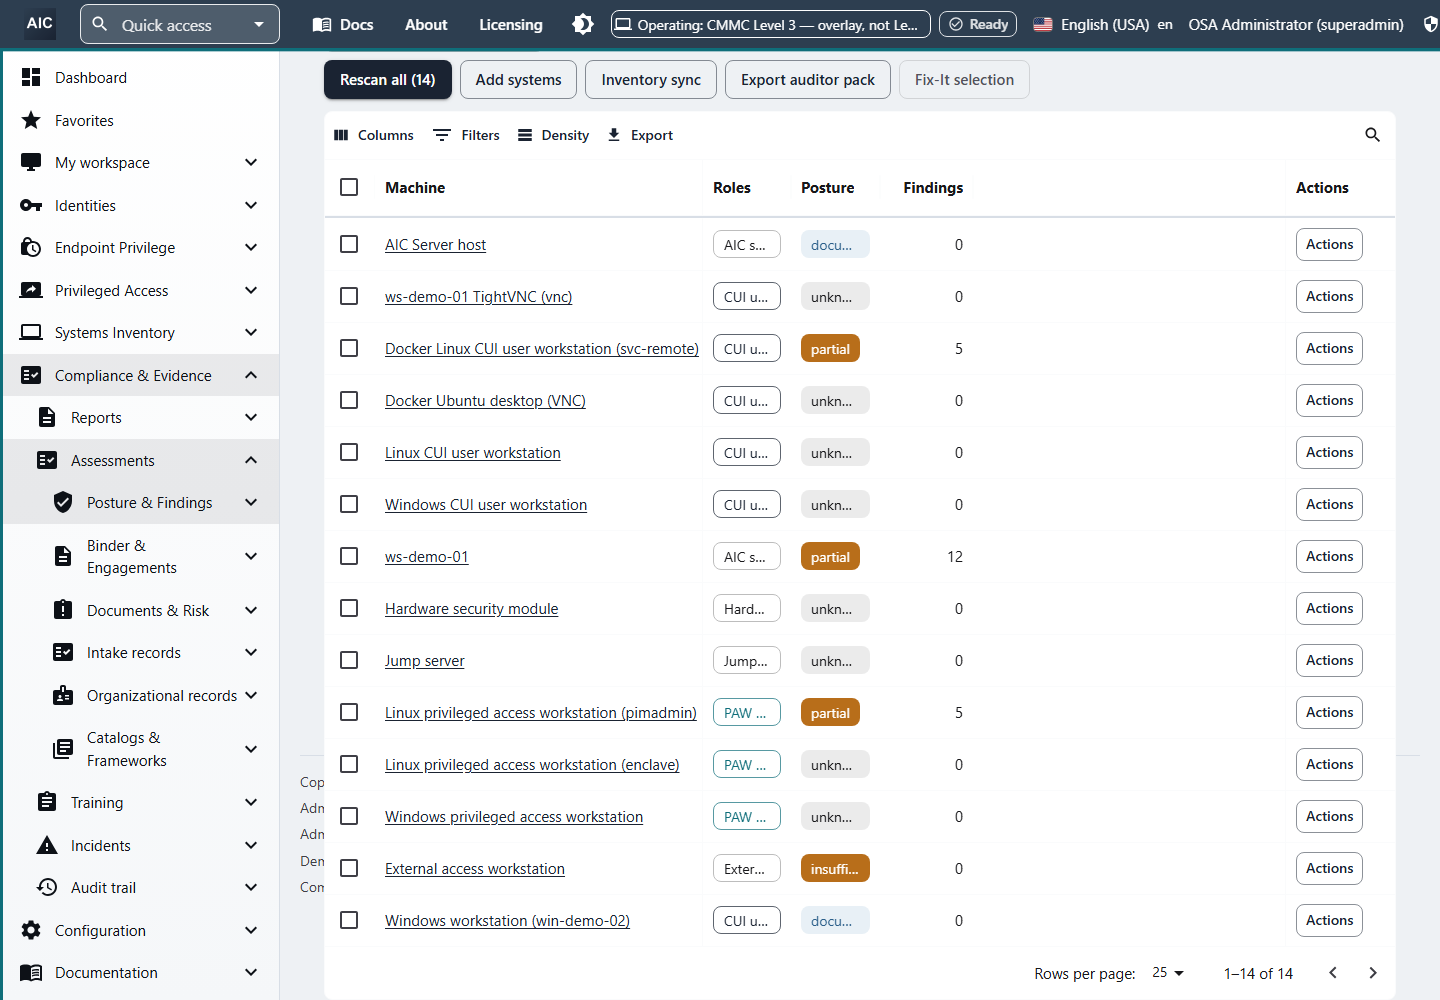Screen dimensions: 1440x1000
Task: Click the Rescan all (14) button
Action: click(x=388, y=80)
